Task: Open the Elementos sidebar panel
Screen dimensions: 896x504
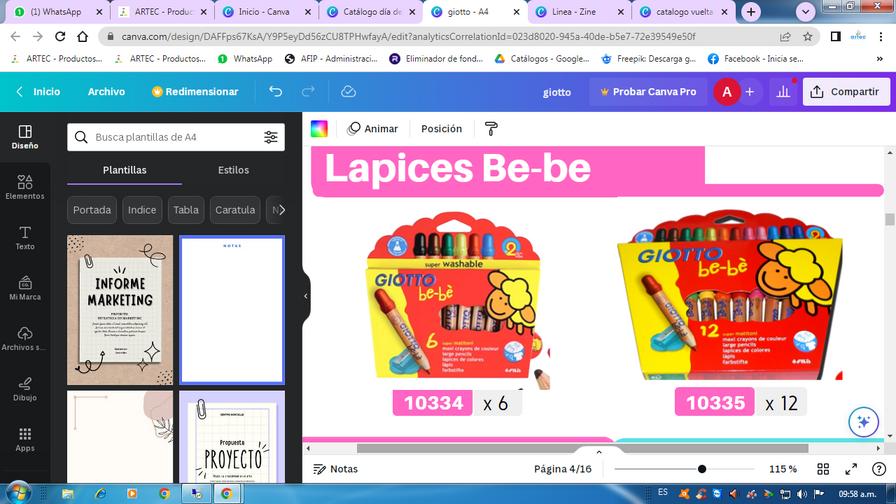Action: (x=25, y=187)
